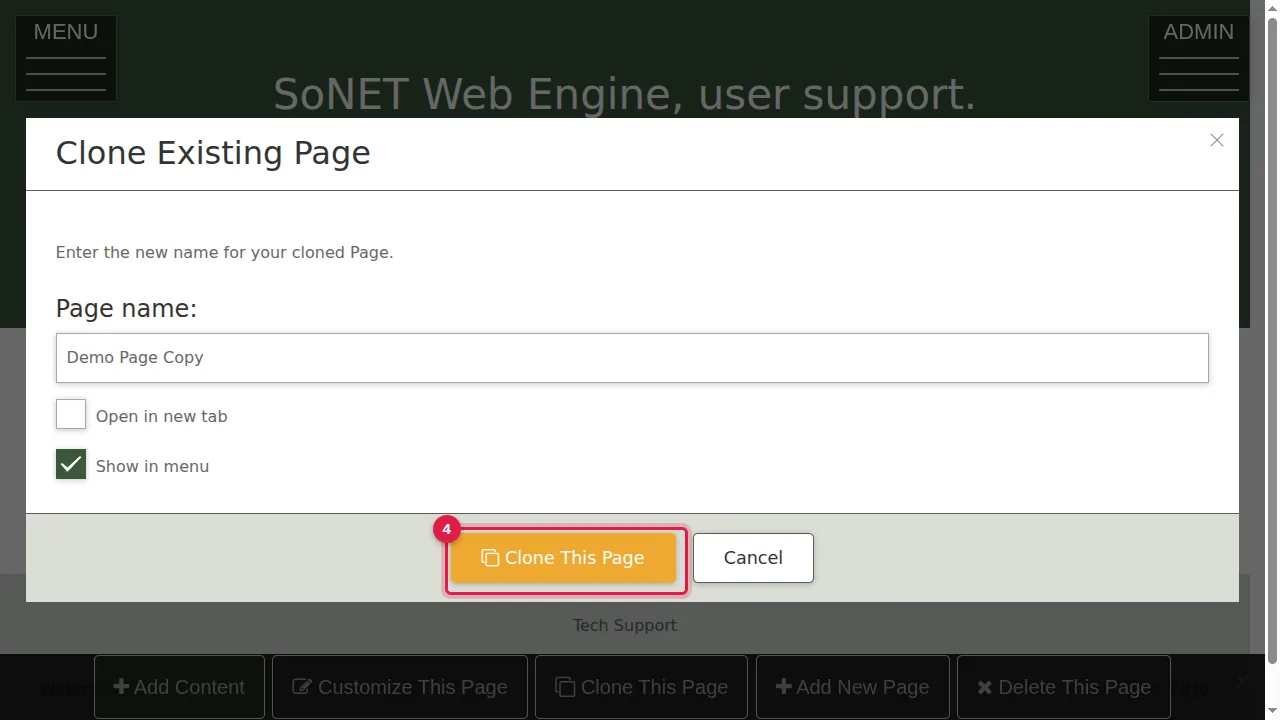Click the Tech Support link
This screenshot has width=1280, height=720.
point(625,625)
